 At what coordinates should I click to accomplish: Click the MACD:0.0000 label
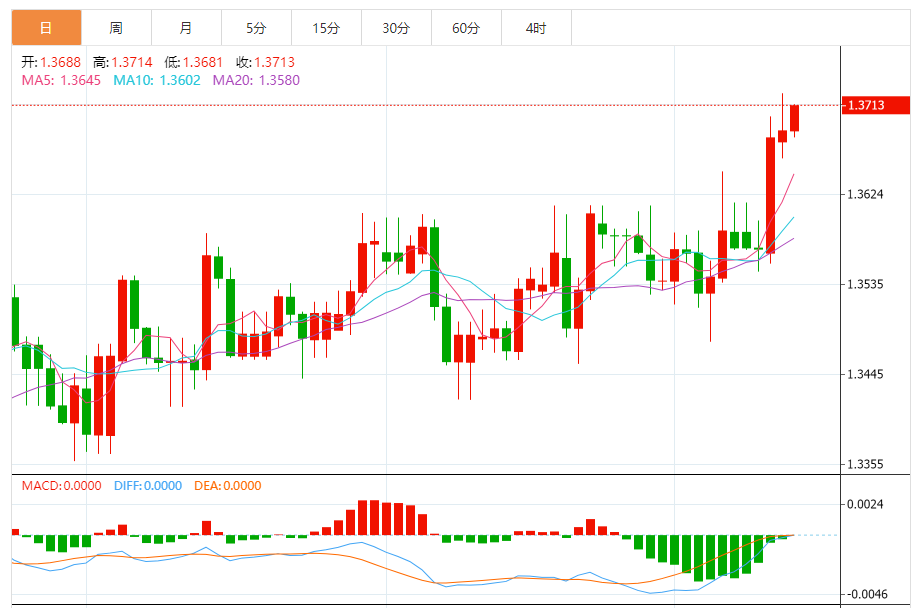coord(61,486)
